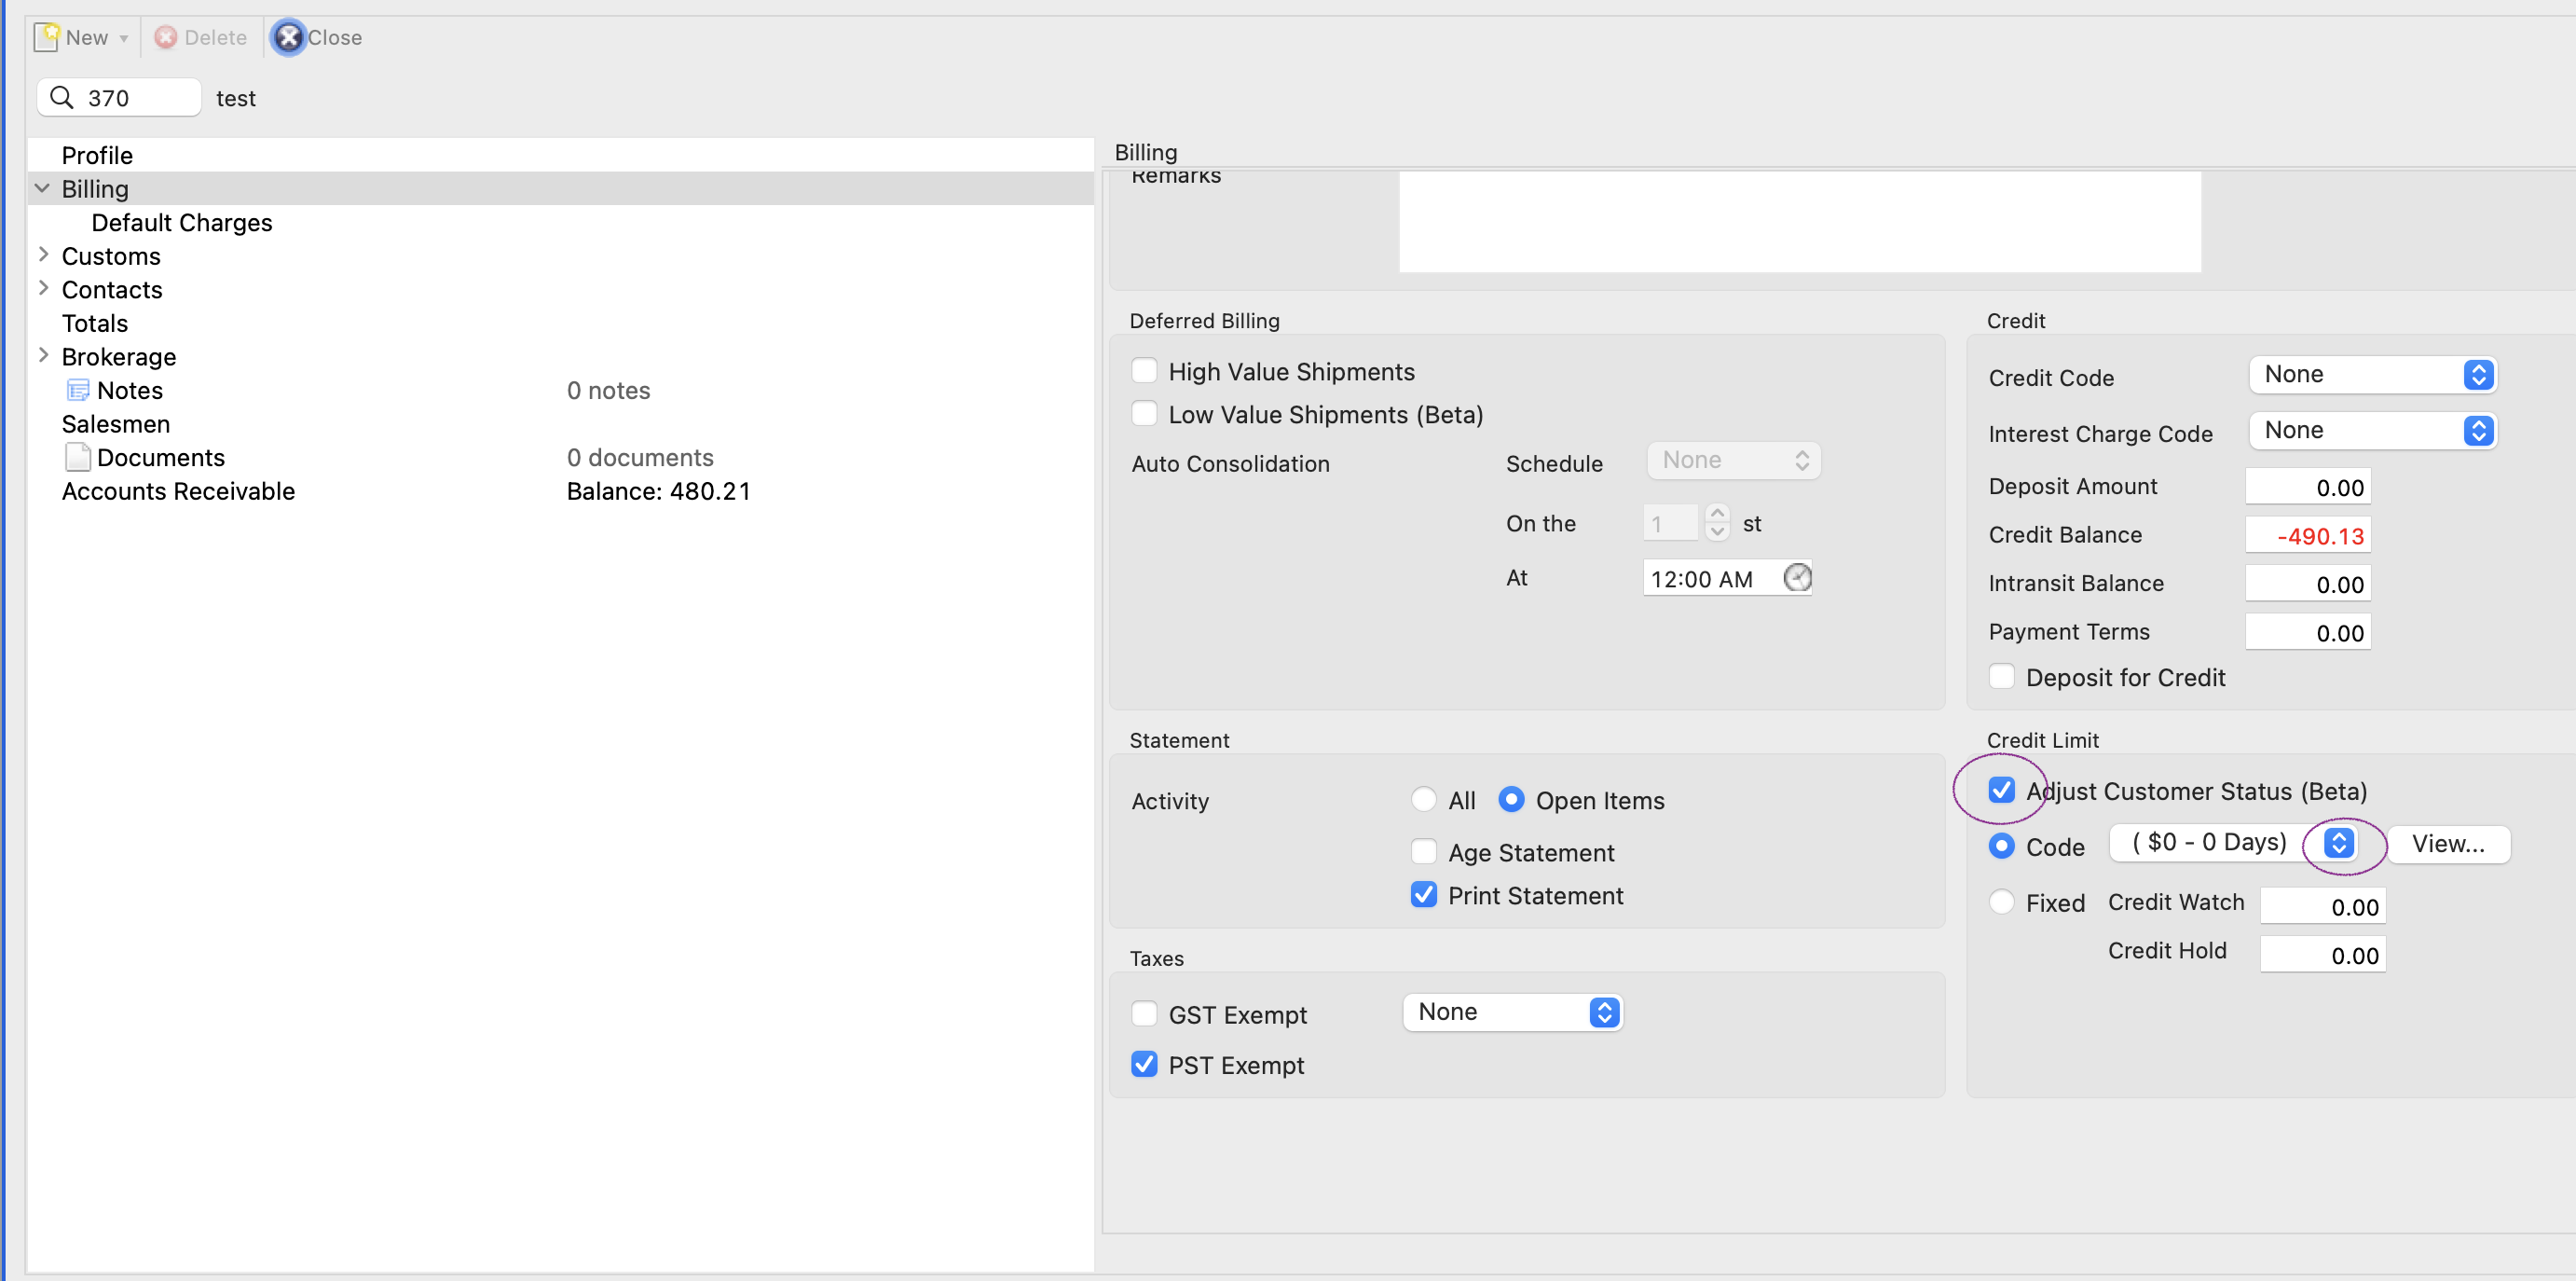Select the Code radio button

[2001, 846]
